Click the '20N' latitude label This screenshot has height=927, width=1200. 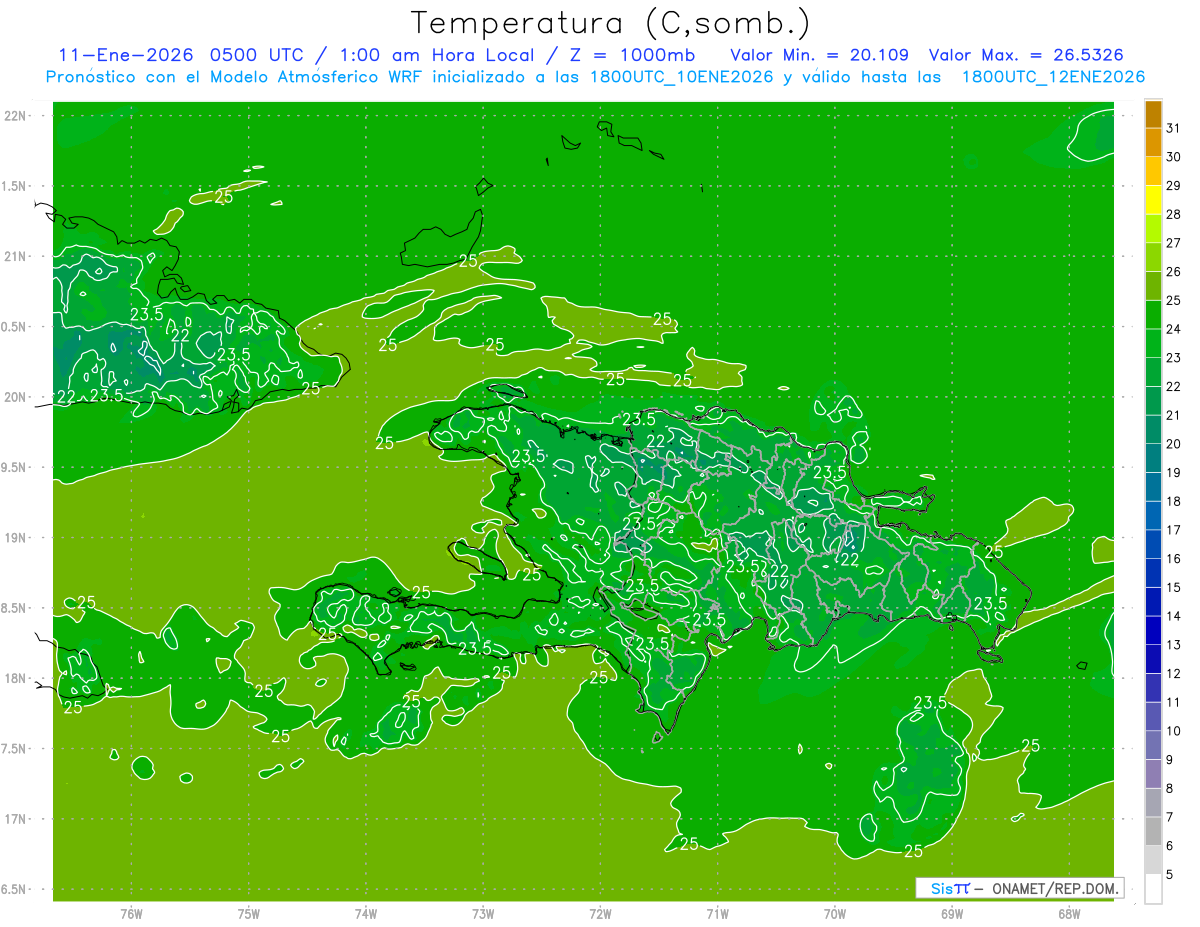coord(15,397)
